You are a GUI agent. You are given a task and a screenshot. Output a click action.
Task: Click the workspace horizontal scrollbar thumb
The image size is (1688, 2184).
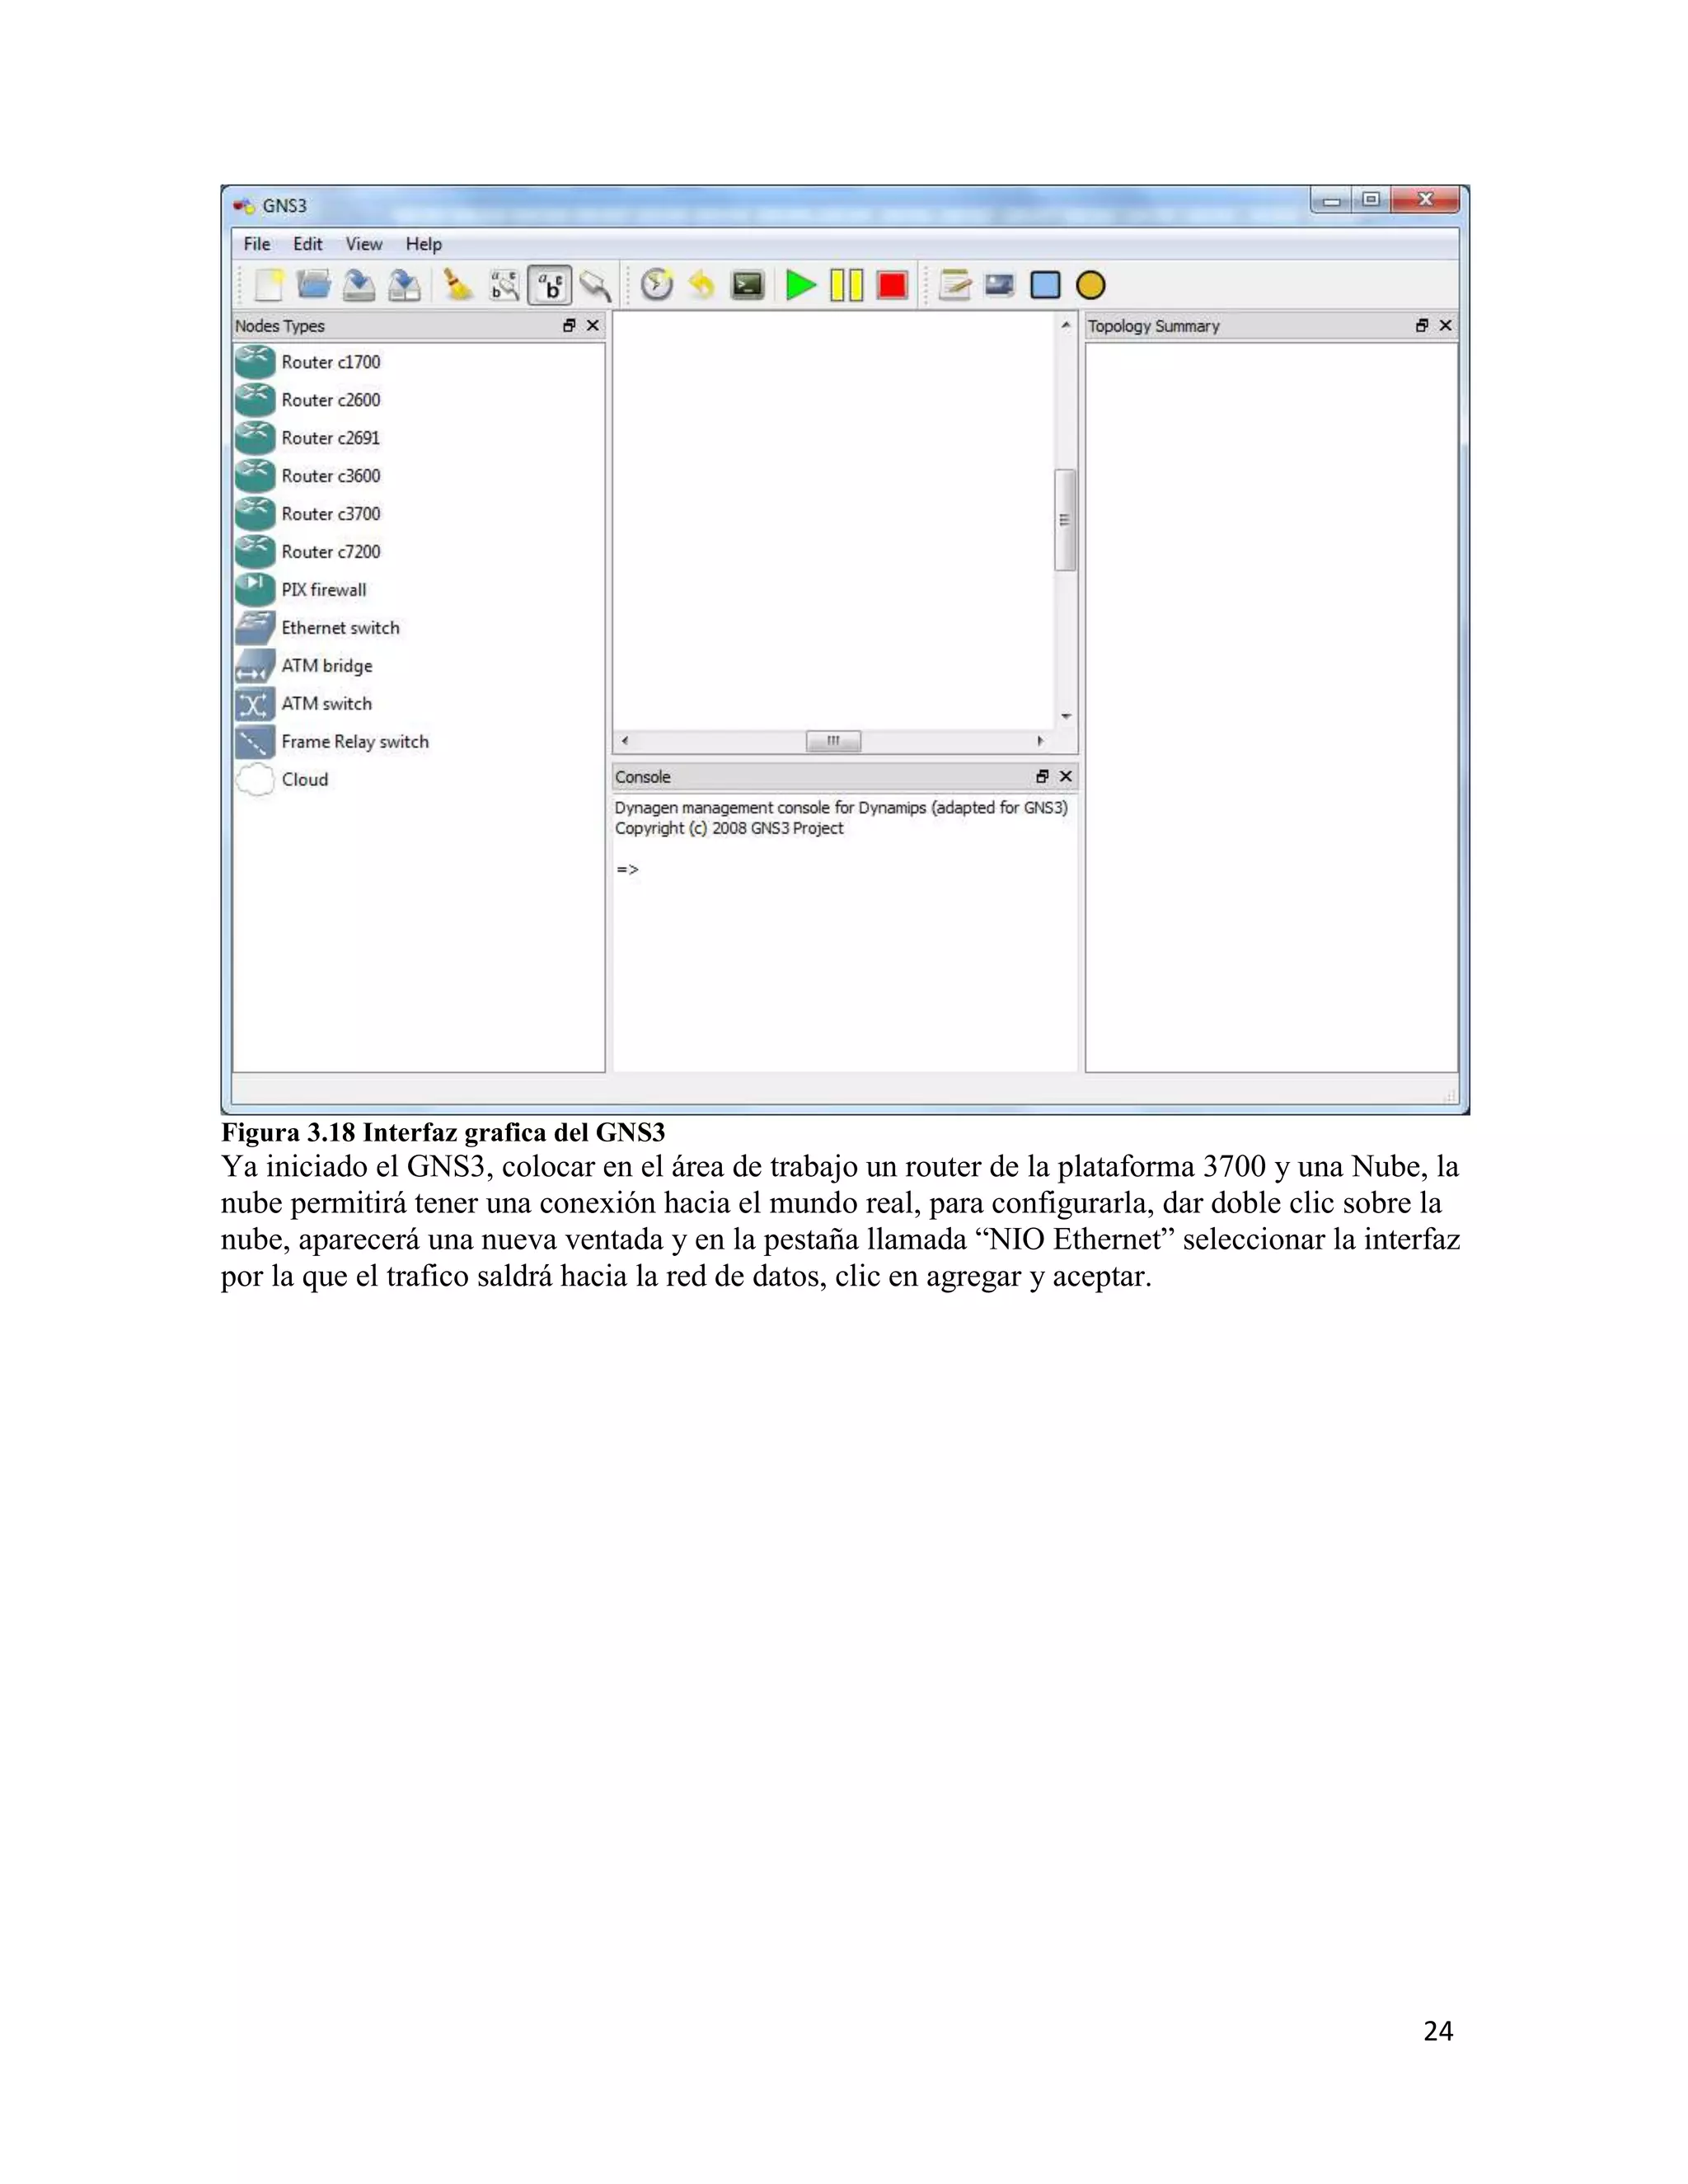[833, 741]
